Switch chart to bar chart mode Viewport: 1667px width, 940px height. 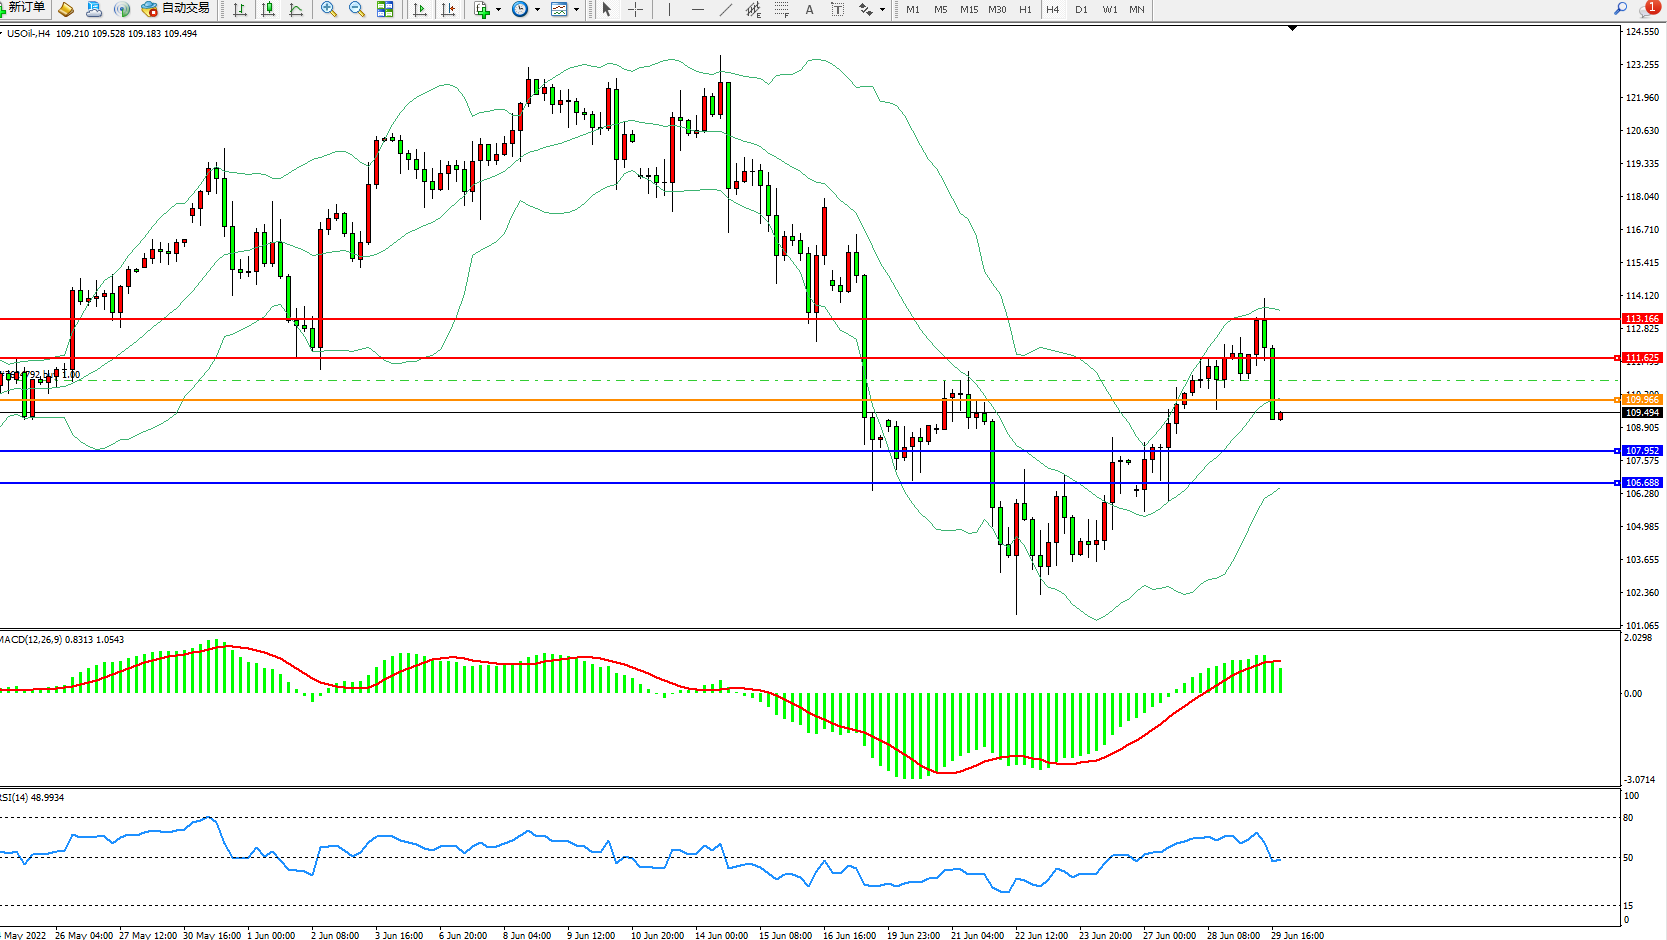(x=240, y=9)
